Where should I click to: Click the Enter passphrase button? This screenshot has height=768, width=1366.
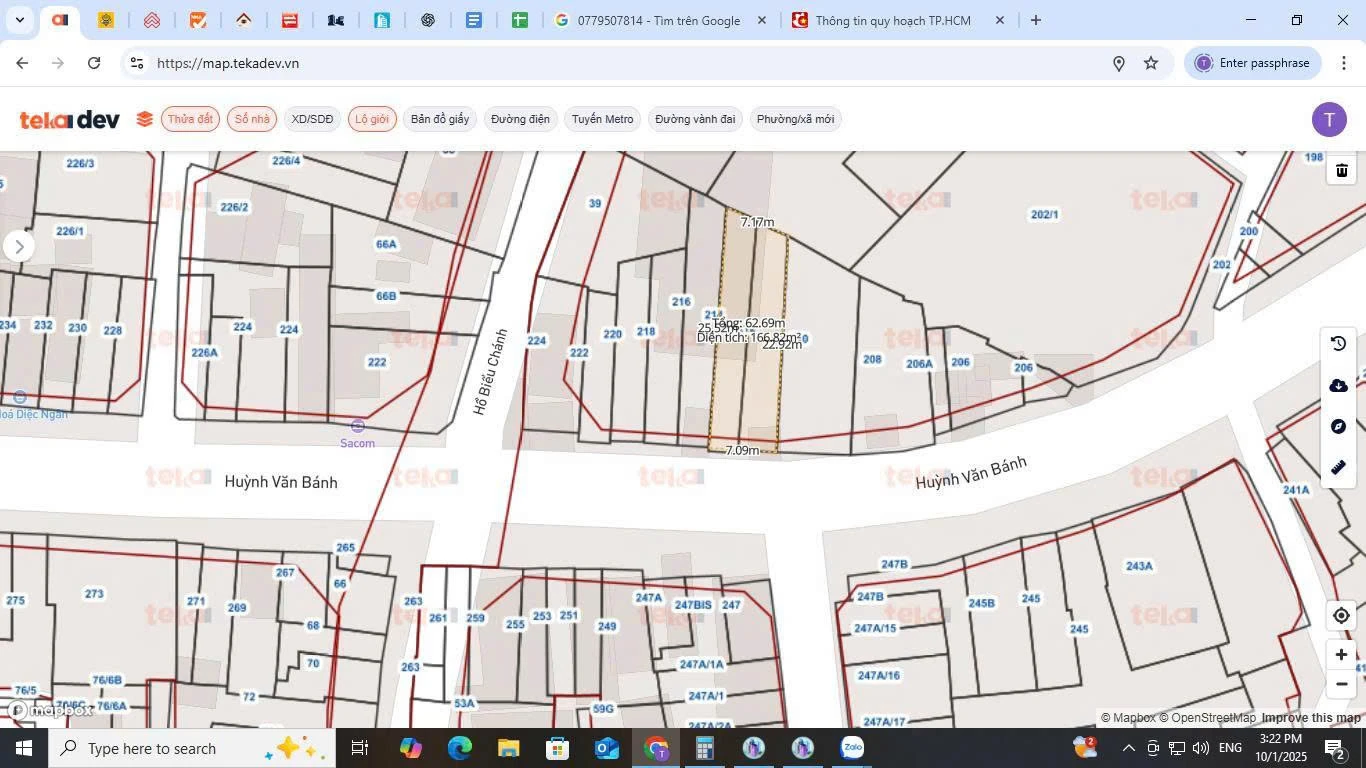pos(1253,62)
